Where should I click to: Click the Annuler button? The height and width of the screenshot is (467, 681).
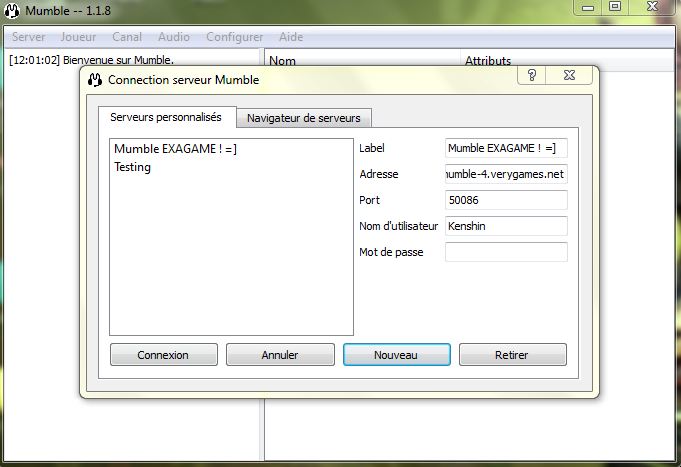coord(280,355)
